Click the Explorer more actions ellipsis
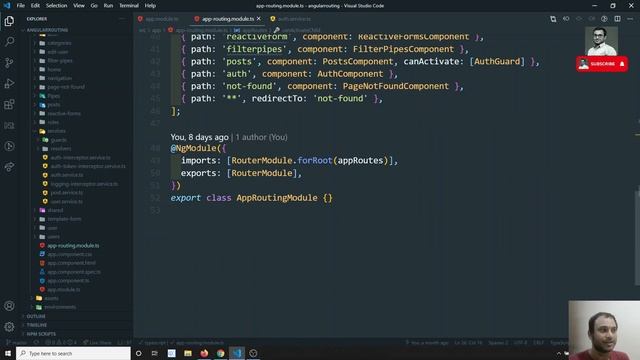The width and height of the screenshot is (640, 360). 122,19
